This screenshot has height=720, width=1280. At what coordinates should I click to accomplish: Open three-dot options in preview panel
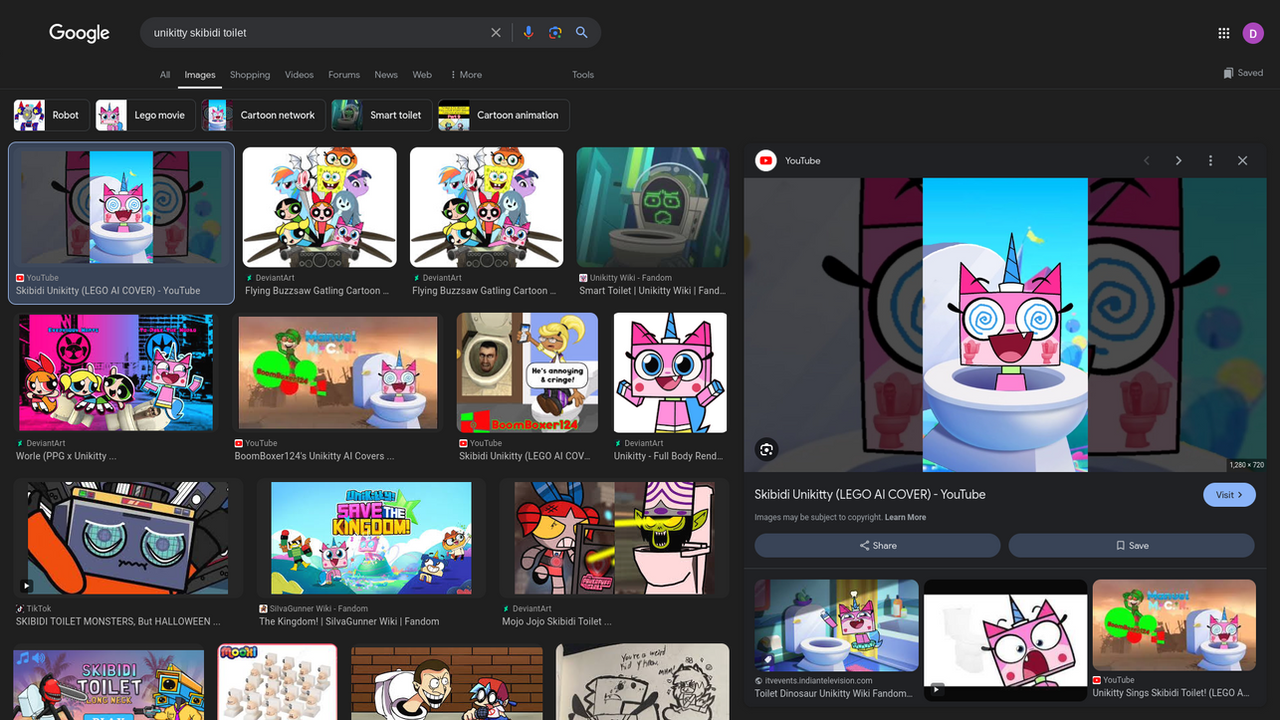pos(1211,161)
